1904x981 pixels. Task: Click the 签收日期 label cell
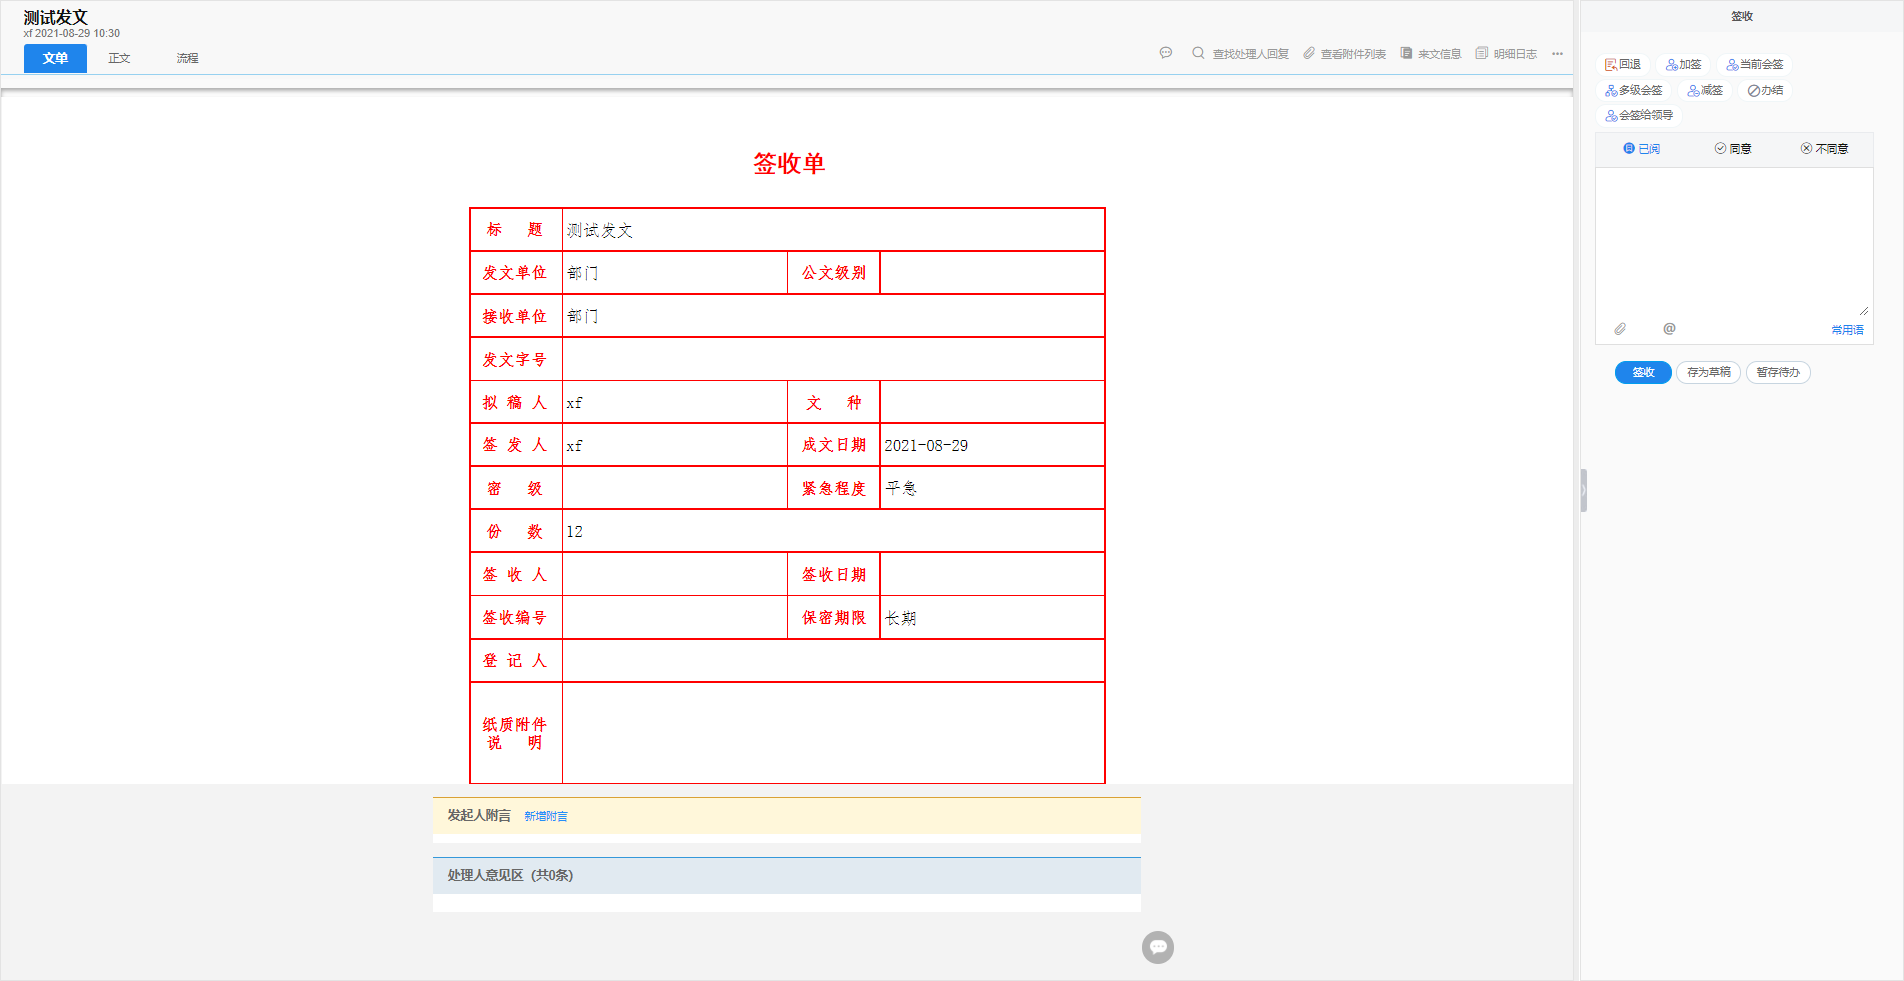[x=834, y=575]
